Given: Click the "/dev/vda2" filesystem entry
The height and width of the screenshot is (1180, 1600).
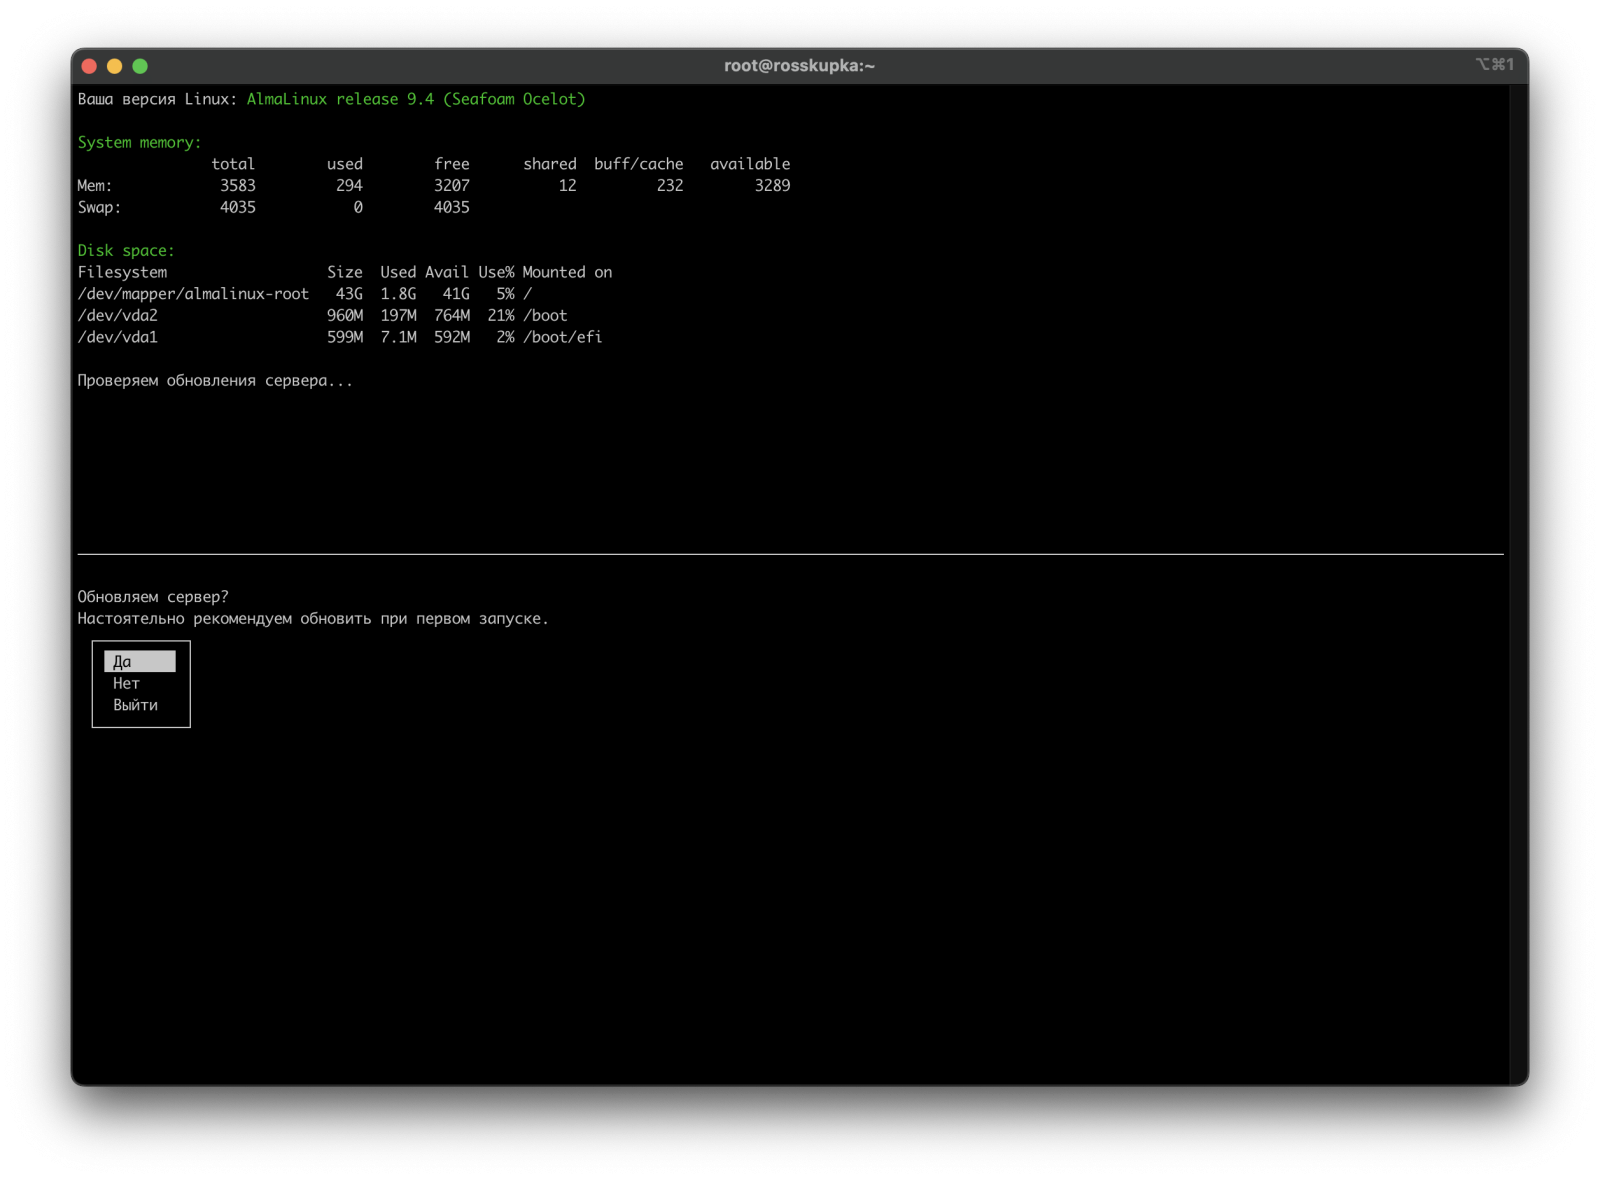Looking at the screenshot, I should (x=118, y=315).
